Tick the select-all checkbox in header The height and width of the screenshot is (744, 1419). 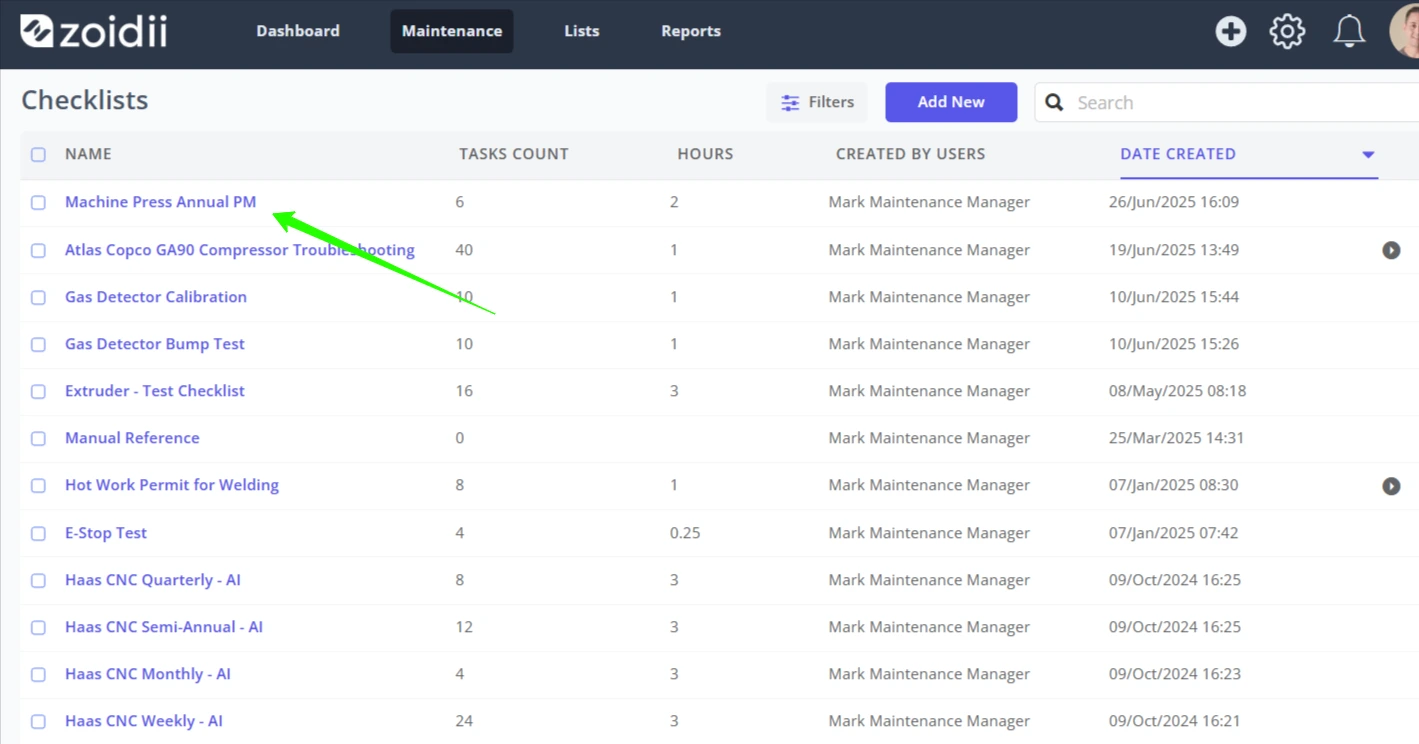coord(38,154)
